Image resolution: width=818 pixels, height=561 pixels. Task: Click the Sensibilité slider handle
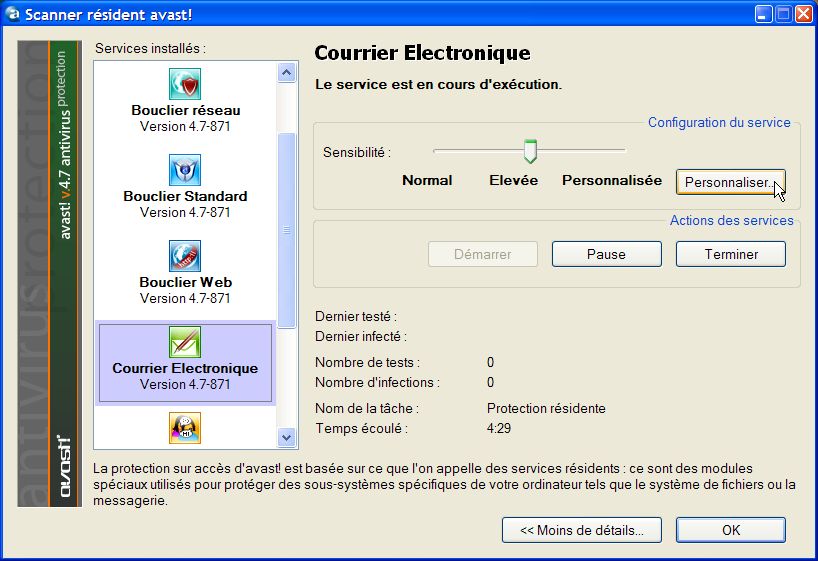[530, 151]
